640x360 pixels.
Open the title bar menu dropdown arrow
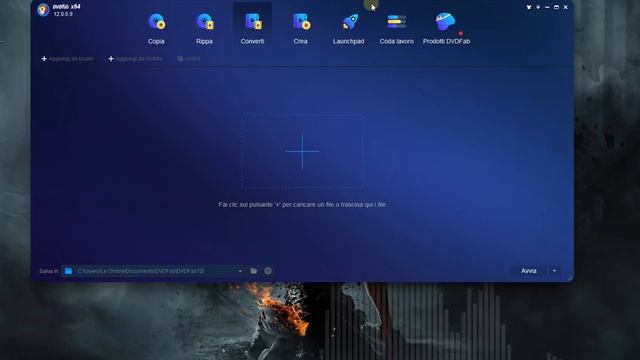point(538,7)
